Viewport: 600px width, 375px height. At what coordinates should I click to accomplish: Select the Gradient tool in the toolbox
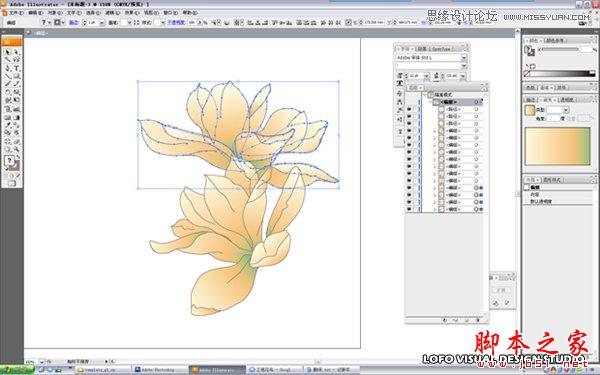pos(16,117)
